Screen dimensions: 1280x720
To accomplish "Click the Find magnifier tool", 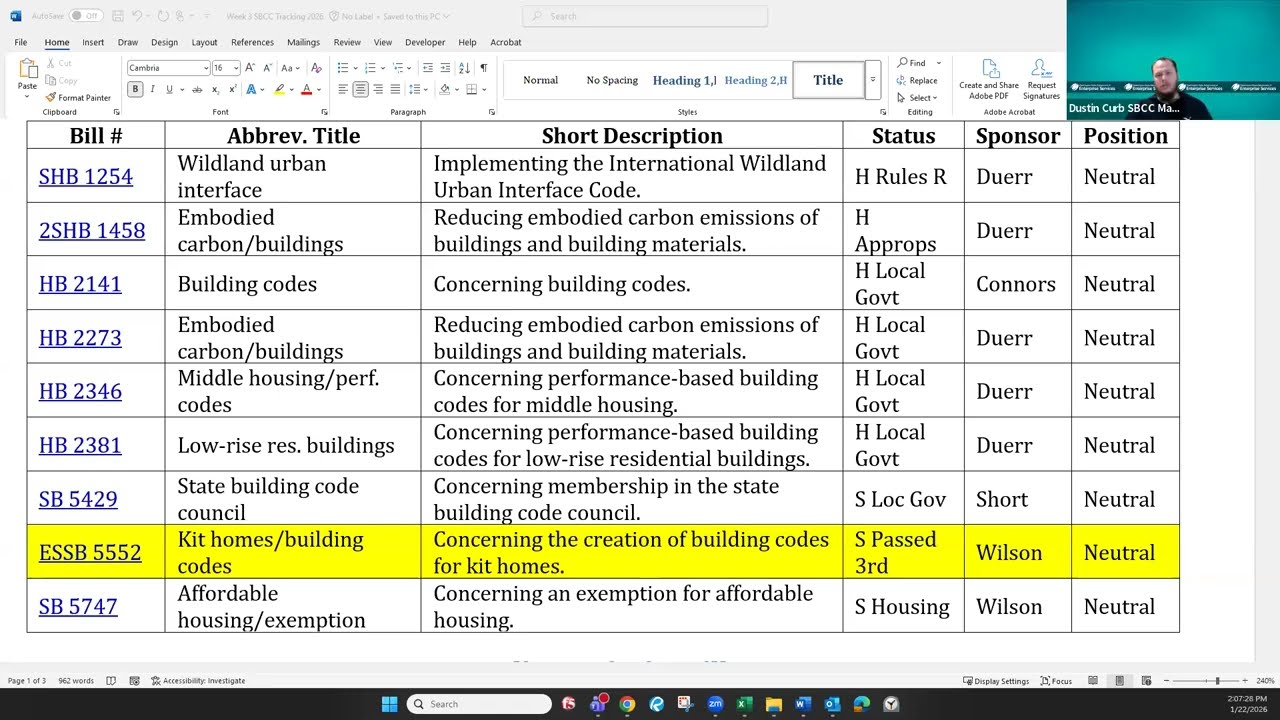I will [x=912, y=63].
